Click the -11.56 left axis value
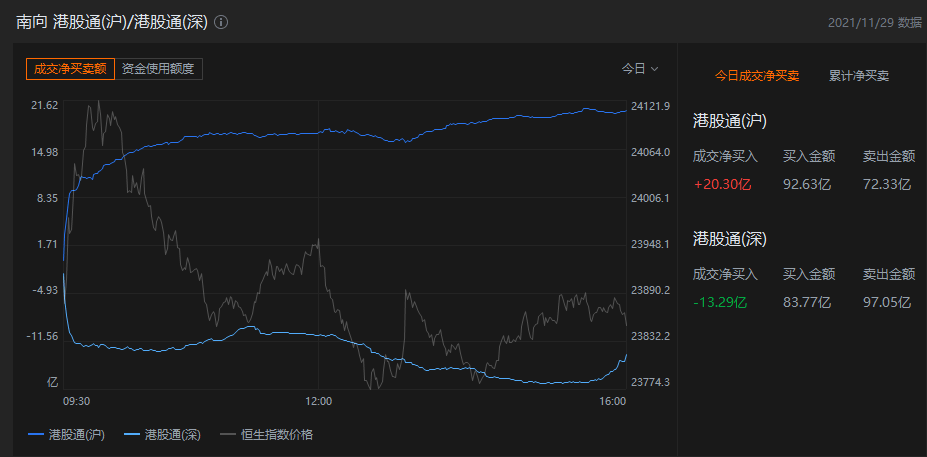927x457 pixels. coord(45,336)
